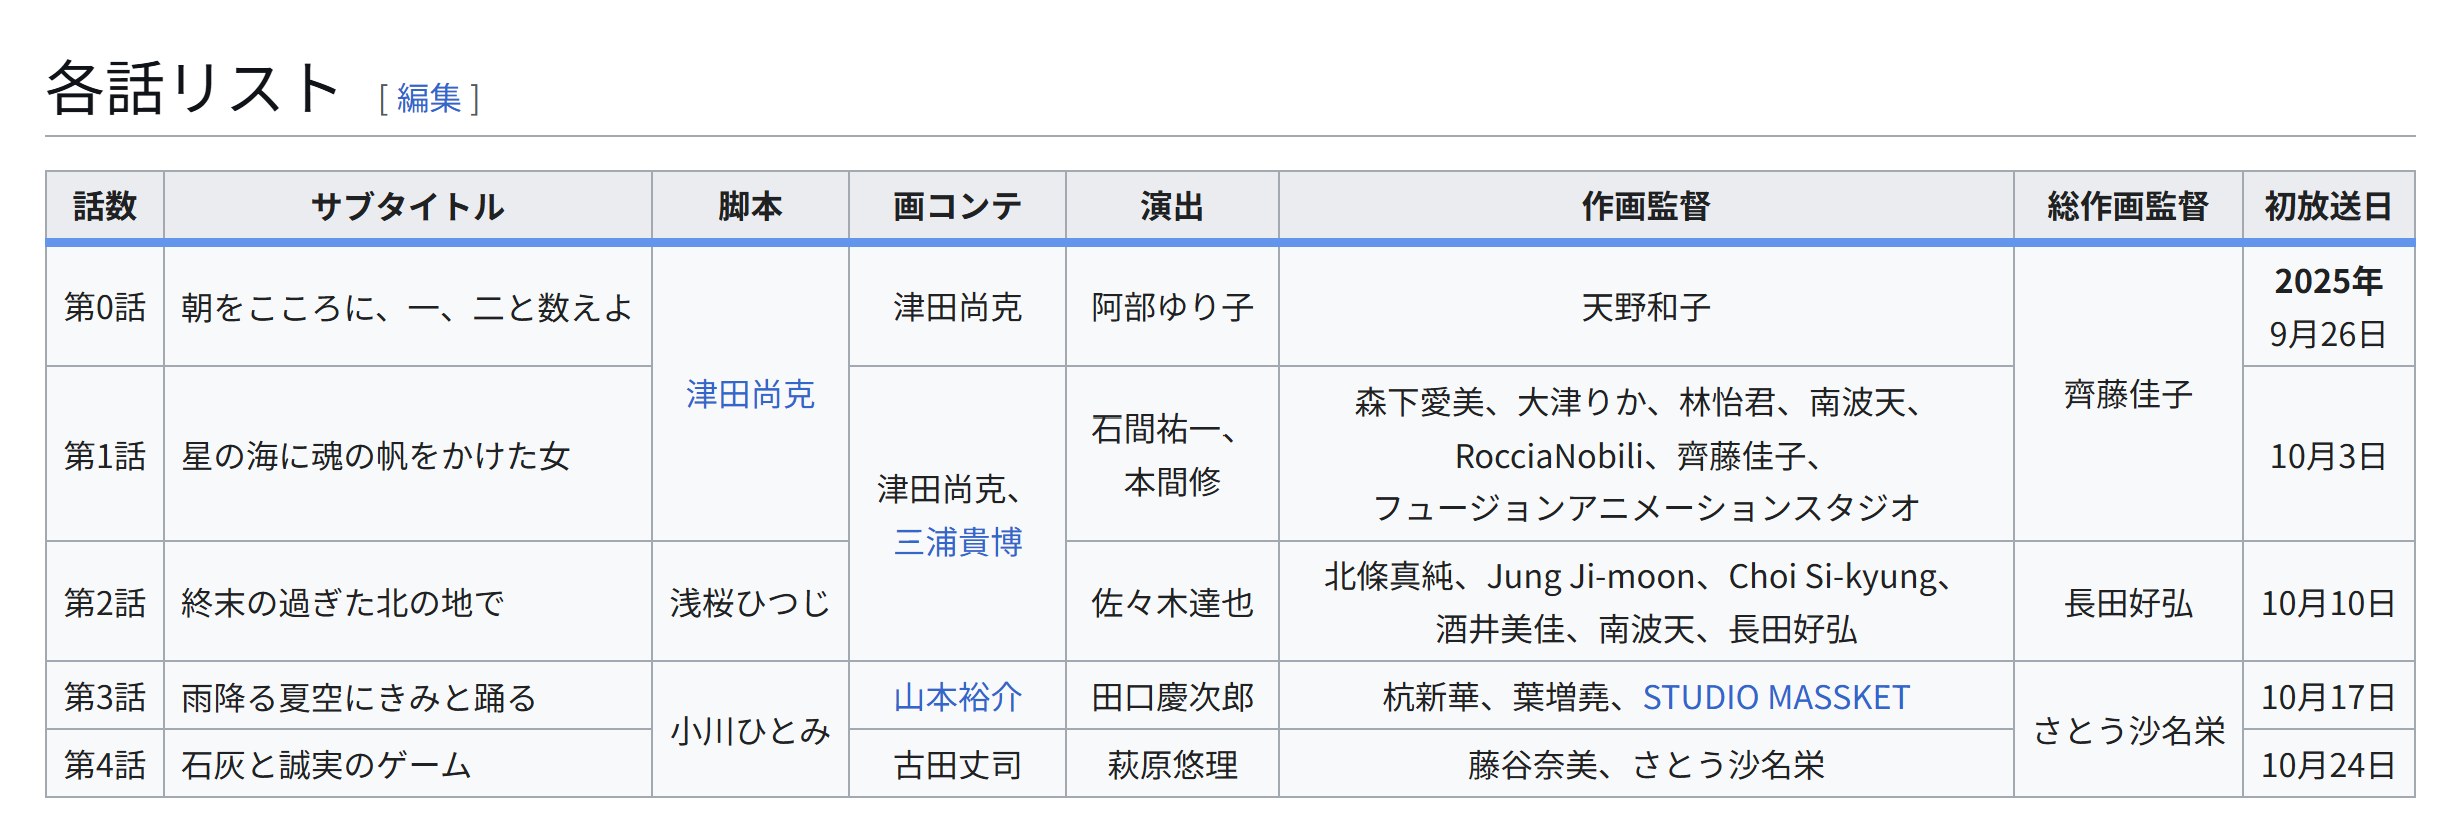Click the 総作画監督 column header
The image size is (2452, 836).
coord(2127,206)
